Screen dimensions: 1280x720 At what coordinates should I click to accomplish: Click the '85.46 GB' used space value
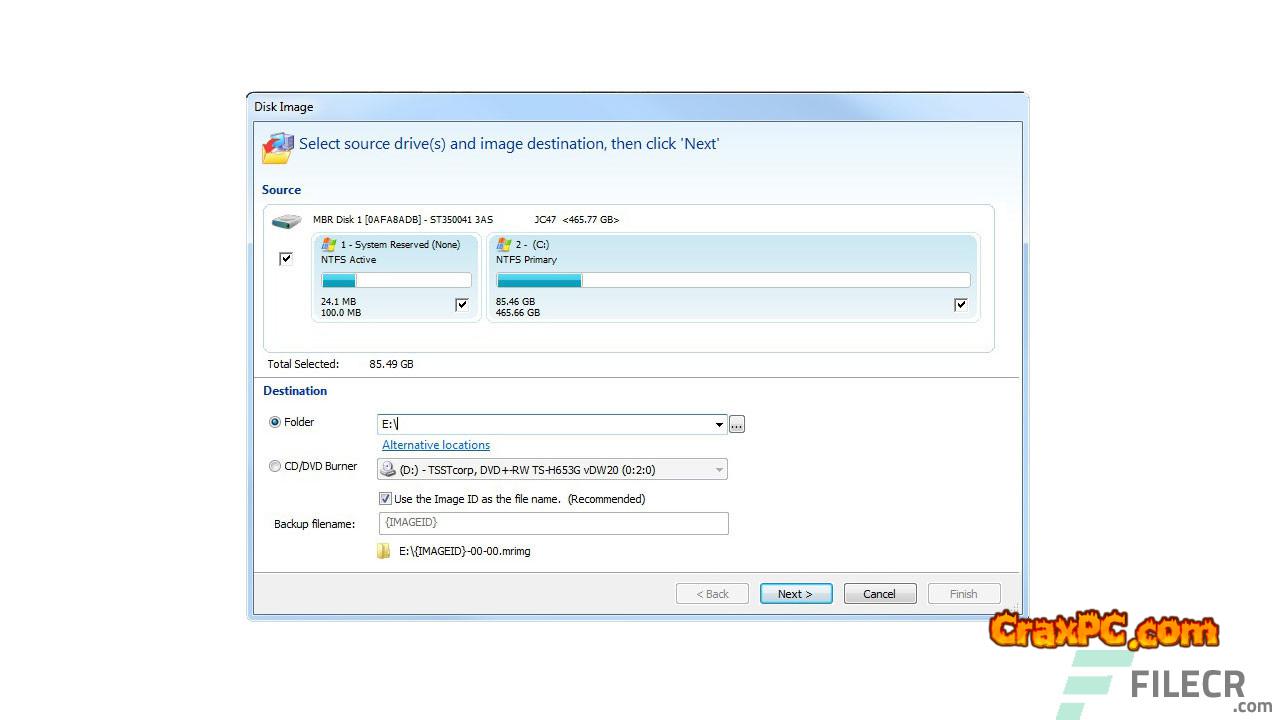coord(515,301)
